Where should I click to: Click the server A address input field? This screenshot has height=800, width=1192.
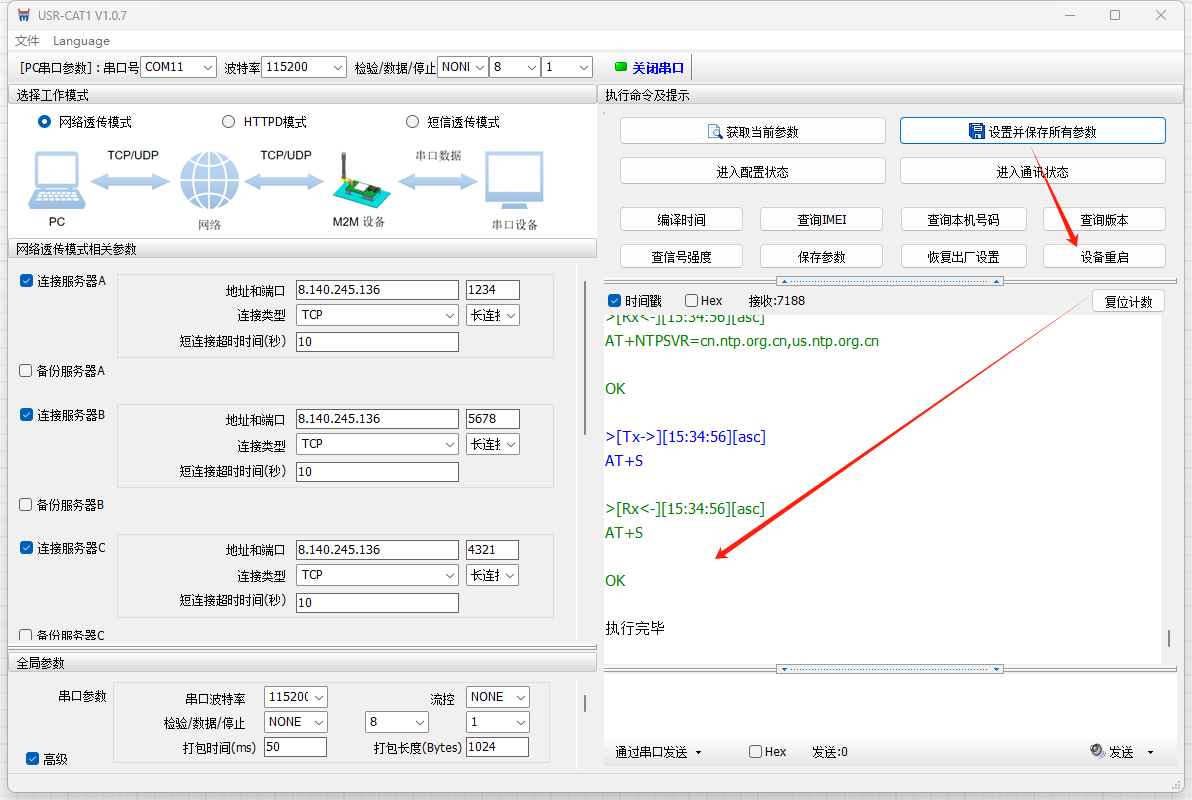(x=377, y=290)
